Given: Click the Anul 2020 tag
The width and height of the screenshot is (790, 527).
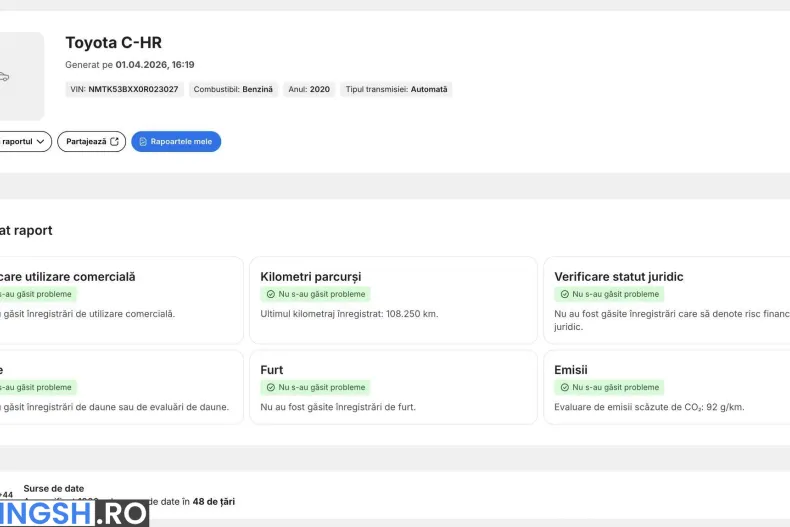Looking at the screenshot, I should [309, 89].
